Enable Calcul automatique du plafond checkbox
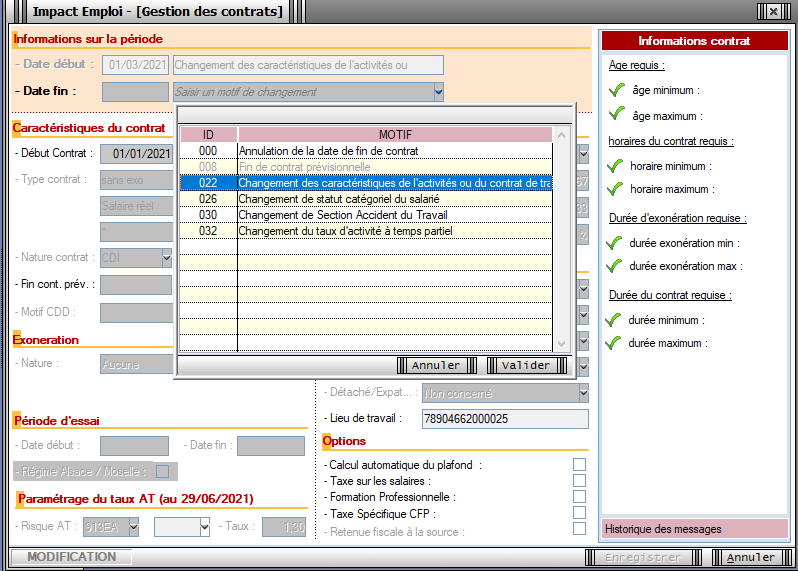This screenshot has height=571, width=798. tap(579, 465)
